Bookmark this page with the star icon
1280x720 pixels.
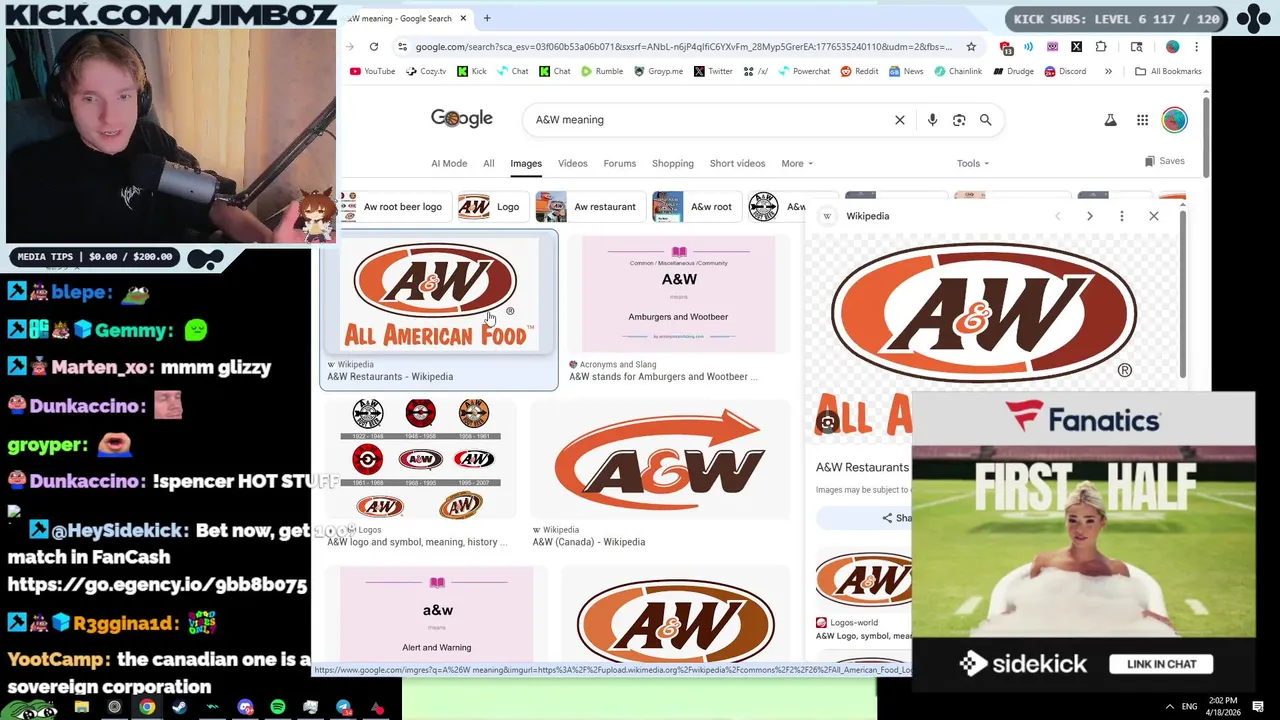(x=971, y=46)
